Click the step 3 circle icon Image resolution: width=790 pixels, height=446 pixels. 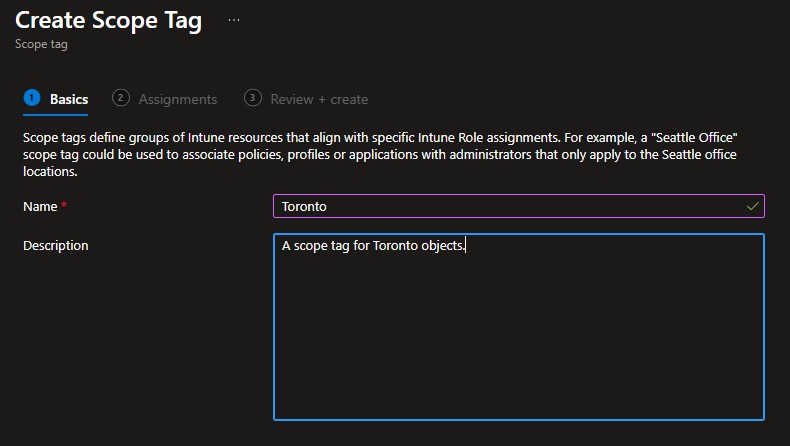252,98
